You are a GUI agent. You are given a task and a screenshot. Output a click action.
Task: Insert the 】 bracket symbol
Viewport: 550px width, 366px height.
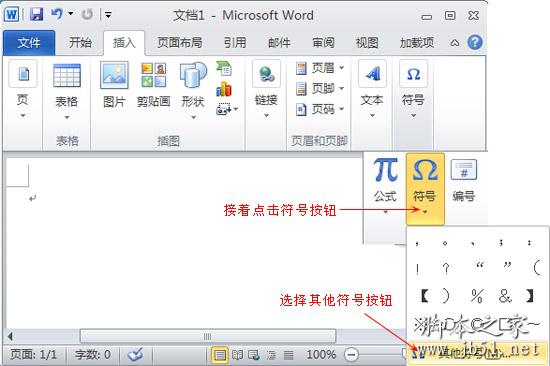(530, 295)
